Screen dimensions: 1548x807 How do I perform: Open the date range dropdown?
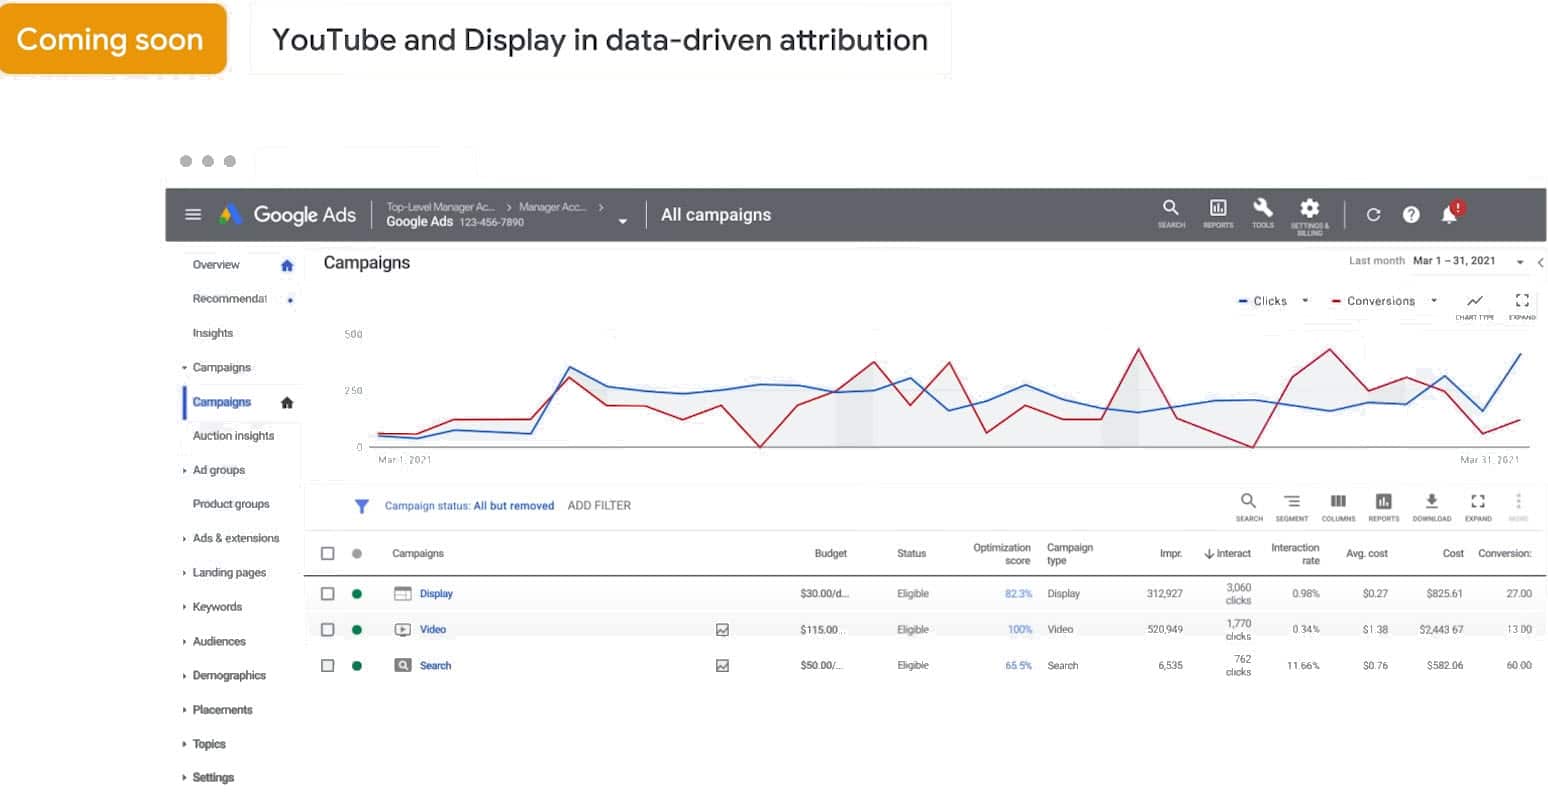[x=1520, y=262]
